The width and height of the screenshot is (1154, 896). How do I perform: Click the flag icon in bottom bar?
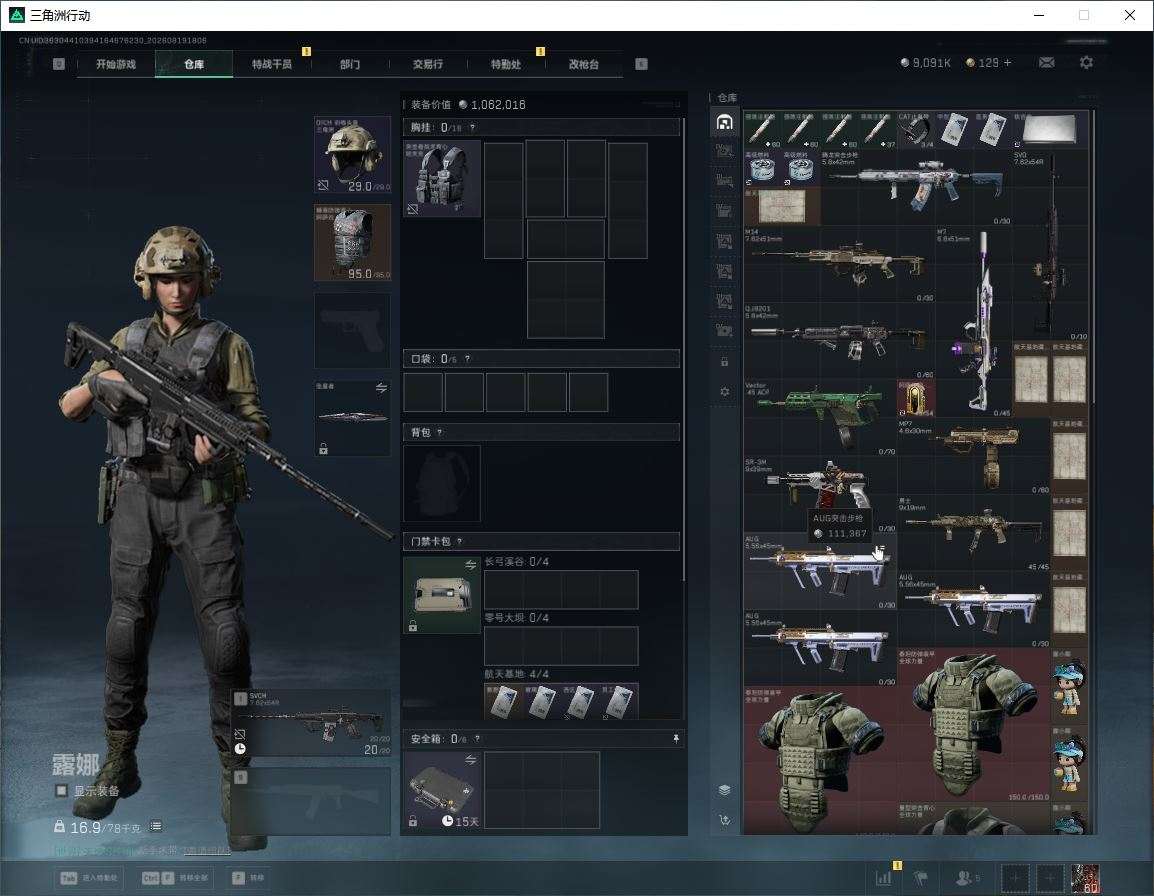click(x=921, y=878)
